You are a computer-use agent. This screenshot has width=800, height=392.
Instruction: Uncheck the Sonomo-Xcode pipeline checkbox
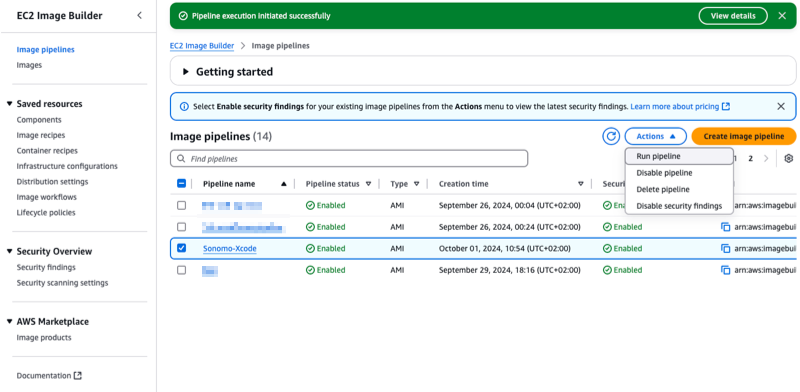click(x=181, y=248)
